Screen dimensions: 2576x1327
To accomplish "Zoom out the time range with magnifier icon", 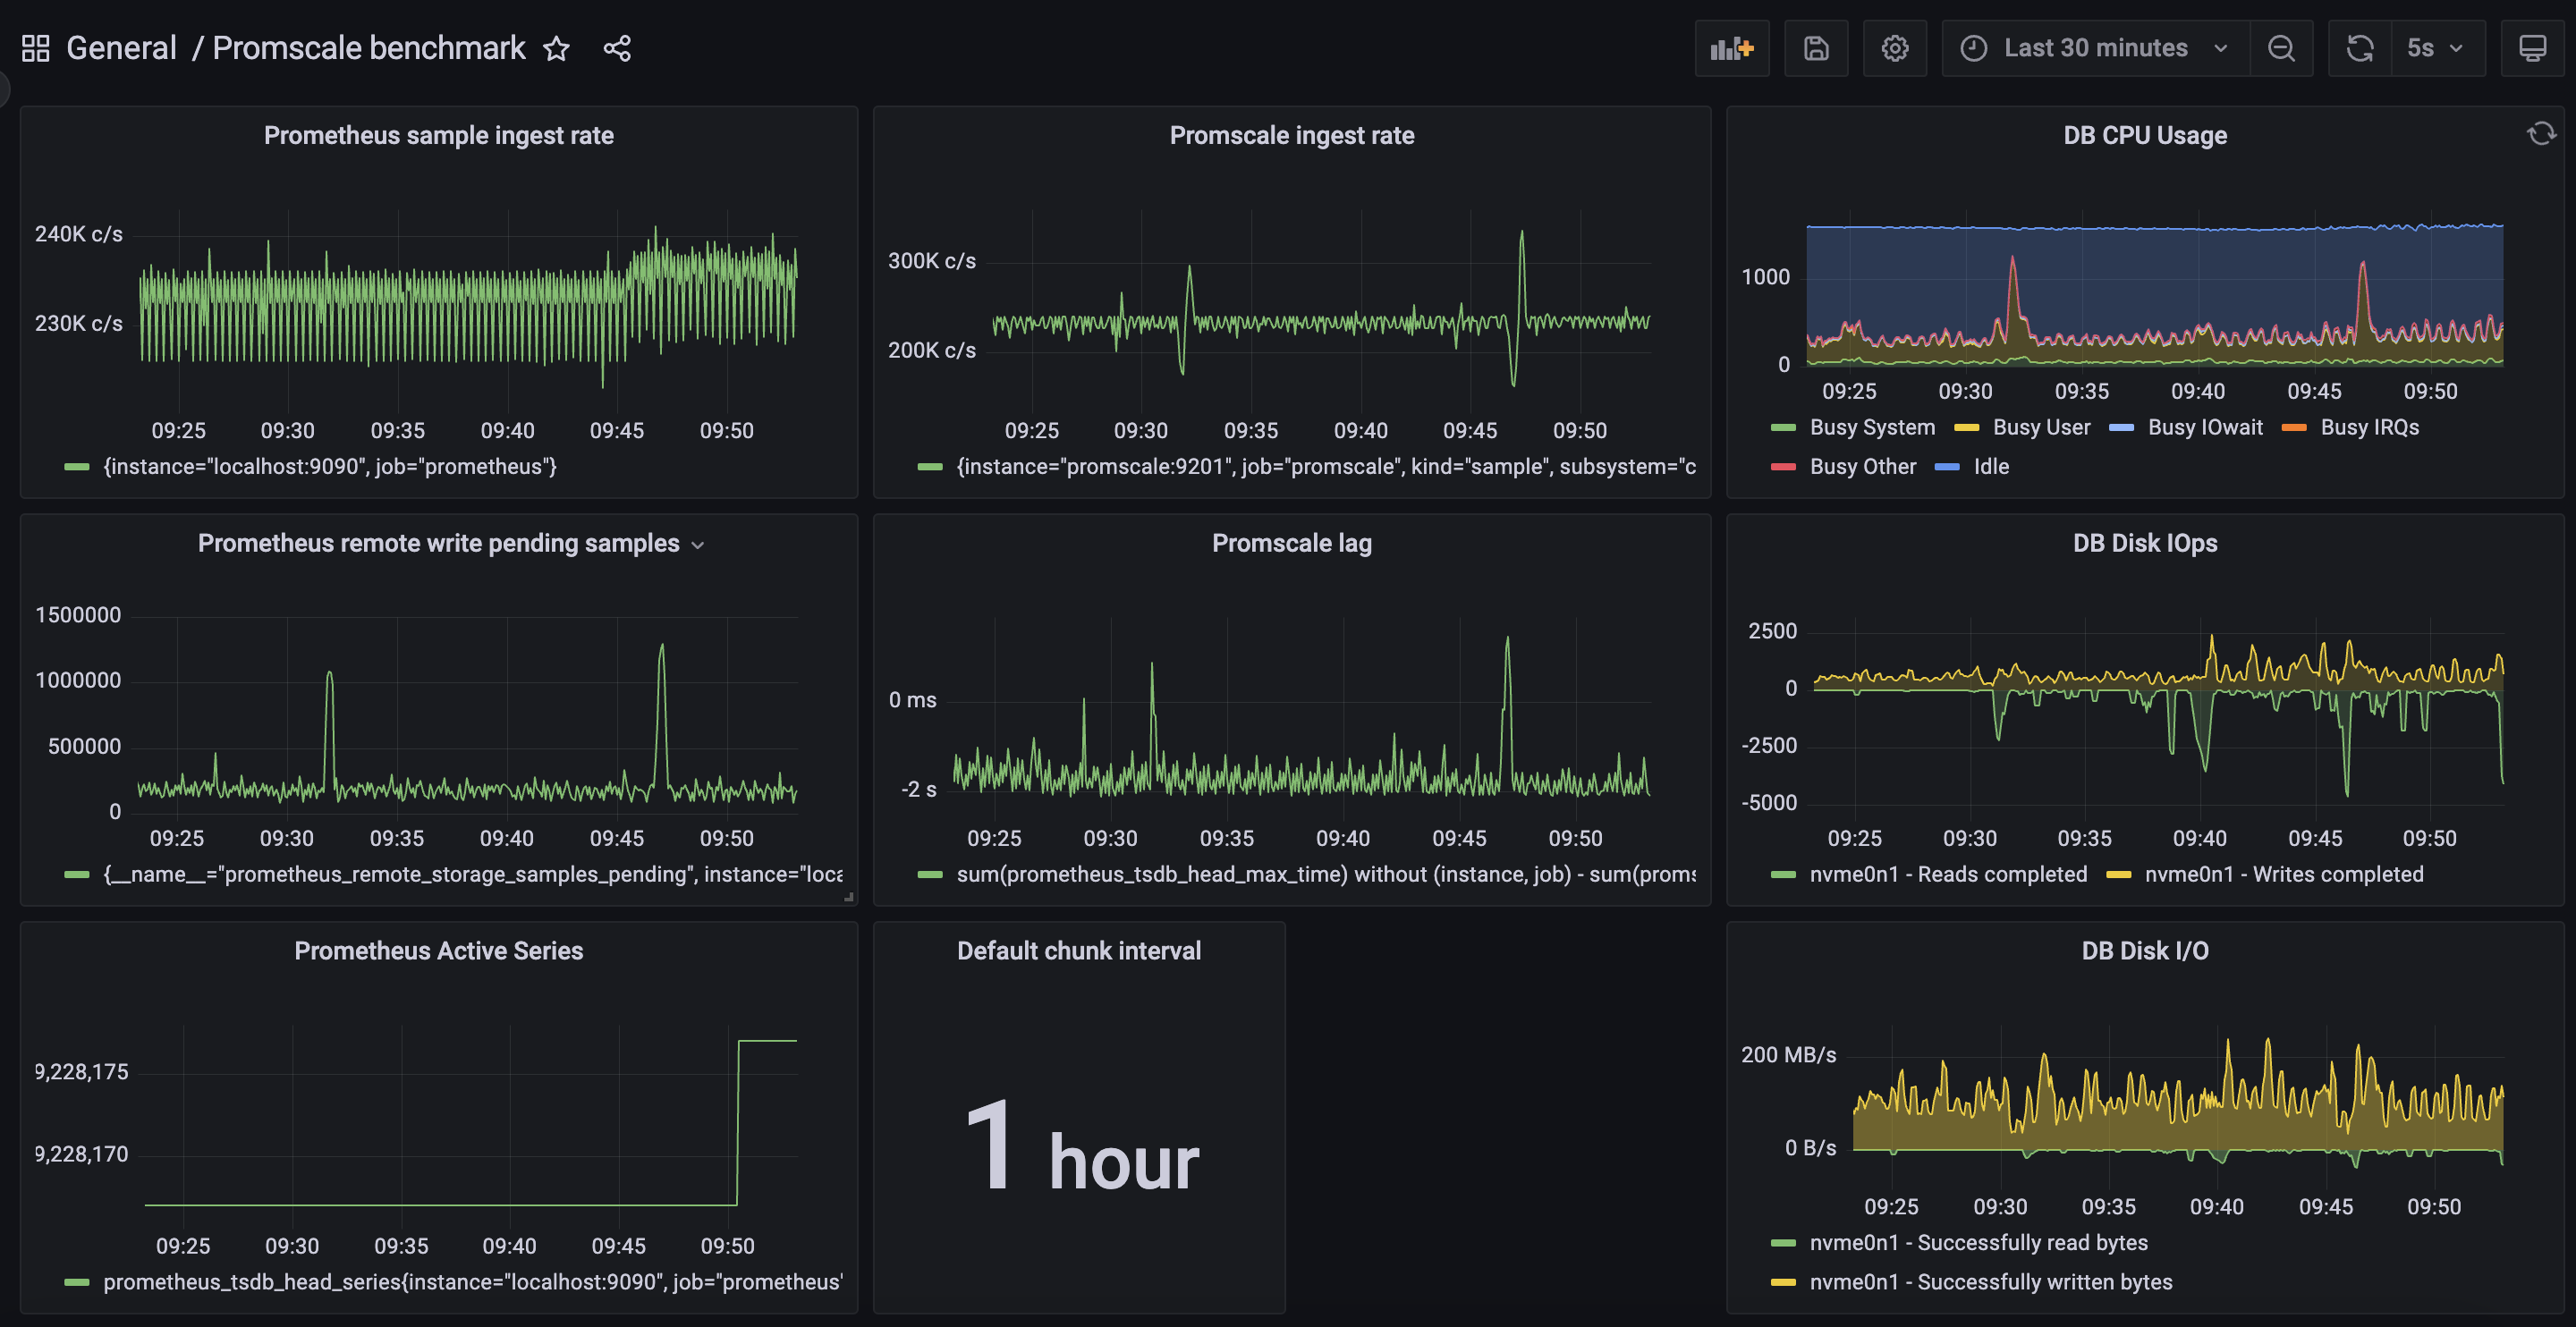I will click(2281, 47).
